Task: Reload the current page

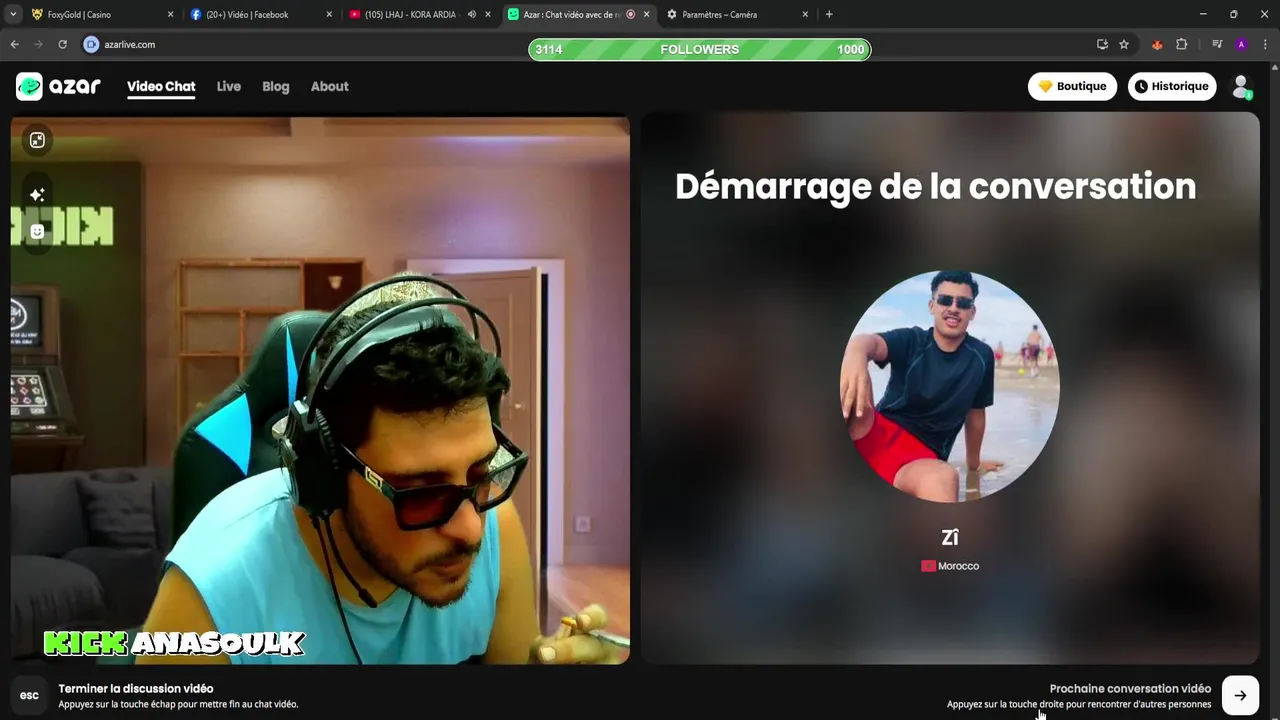Action: point(62,44)
